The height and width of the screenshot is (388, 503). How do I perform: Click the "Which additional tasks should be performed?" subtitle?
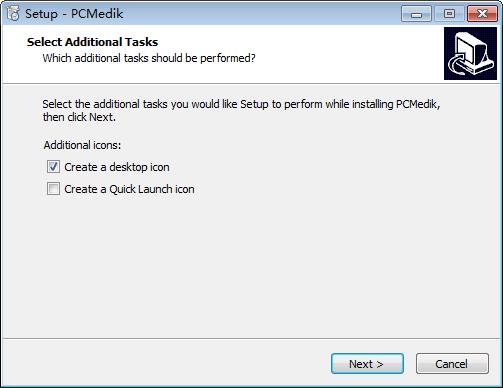(149, 58)
